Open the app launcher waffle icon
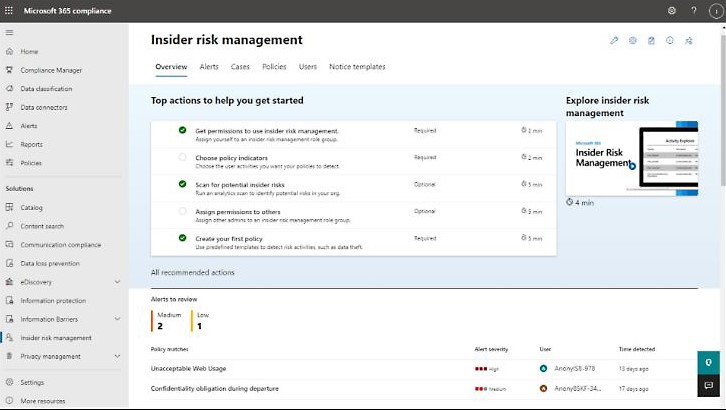Viewport: 726px width, 410px height. coord(9,10)
